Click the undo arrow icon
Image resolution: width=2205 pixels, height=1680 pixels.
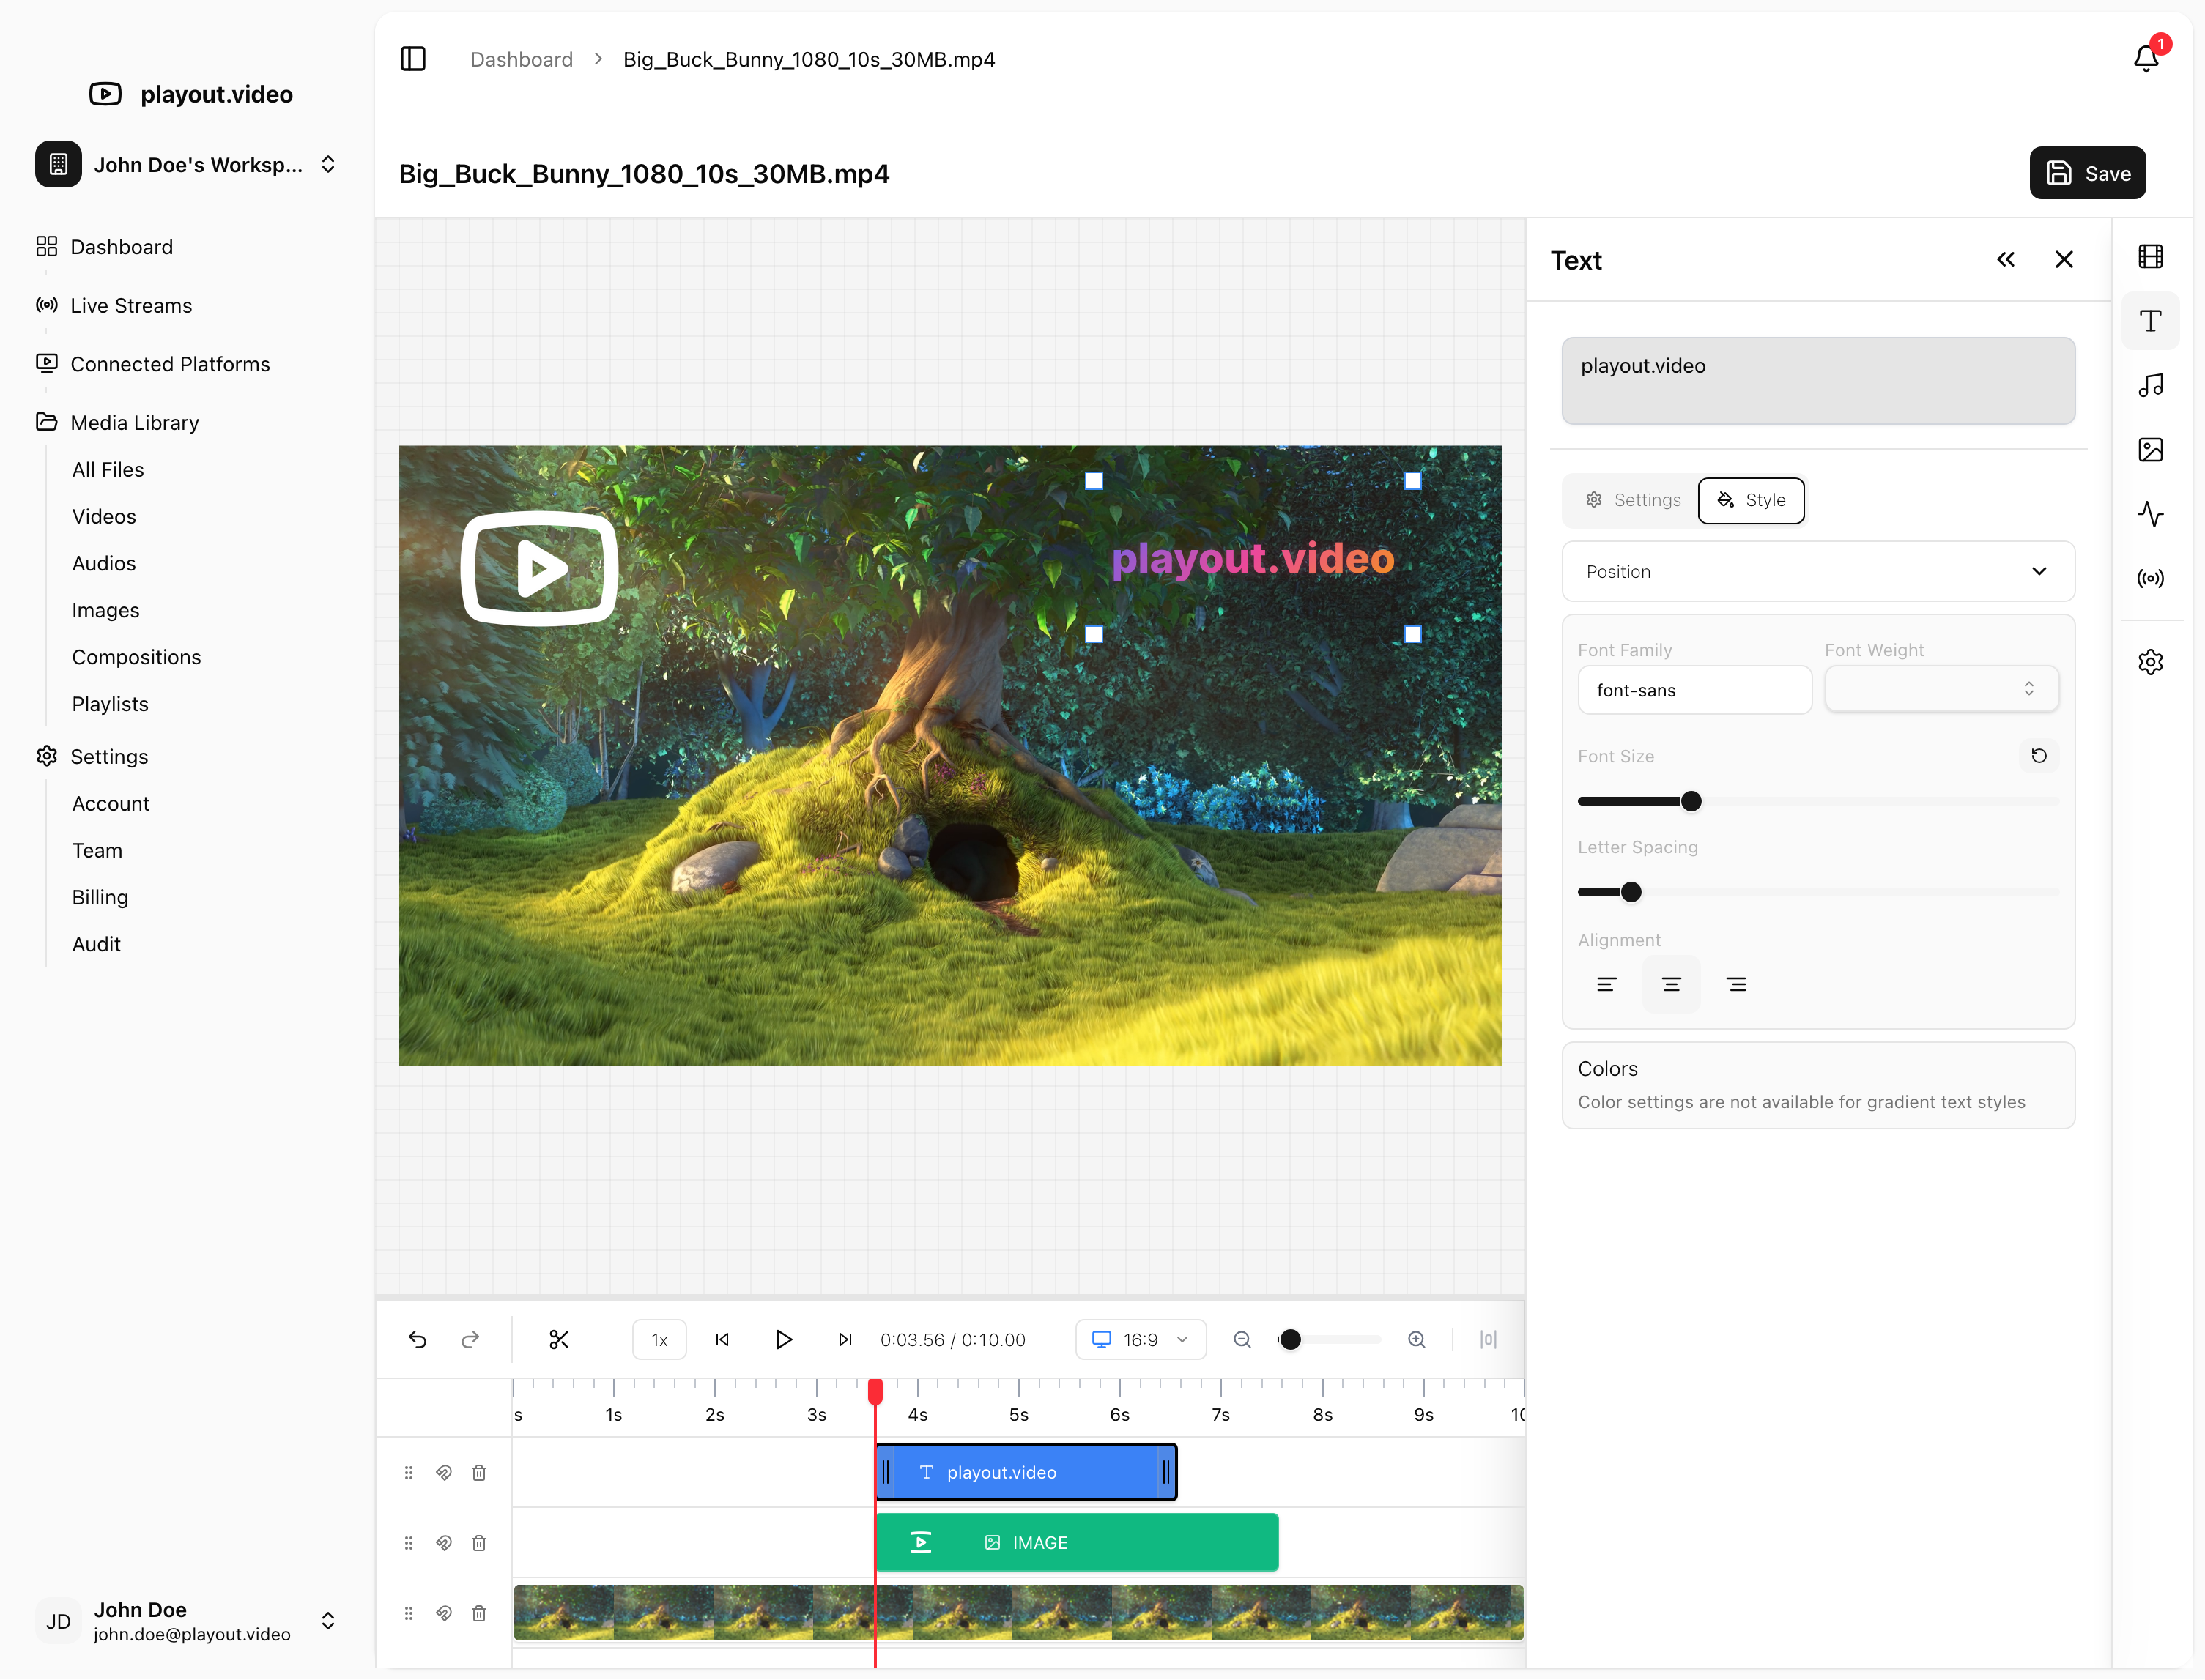pos(418,1339)
